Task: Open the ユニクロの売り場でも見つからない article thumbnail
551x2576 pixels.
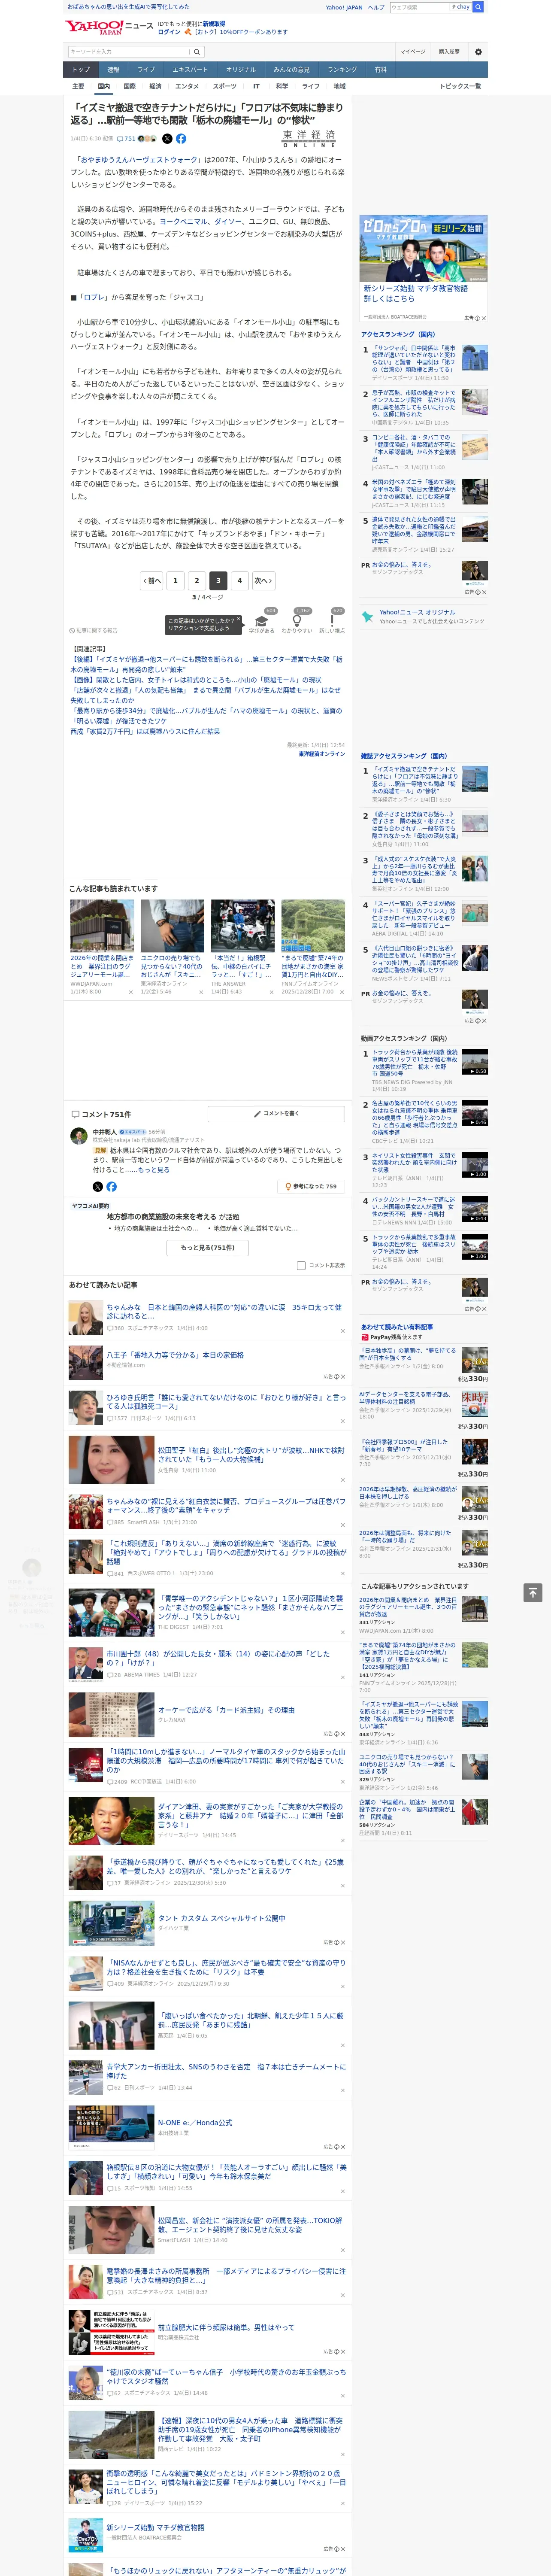Action: 172,926
